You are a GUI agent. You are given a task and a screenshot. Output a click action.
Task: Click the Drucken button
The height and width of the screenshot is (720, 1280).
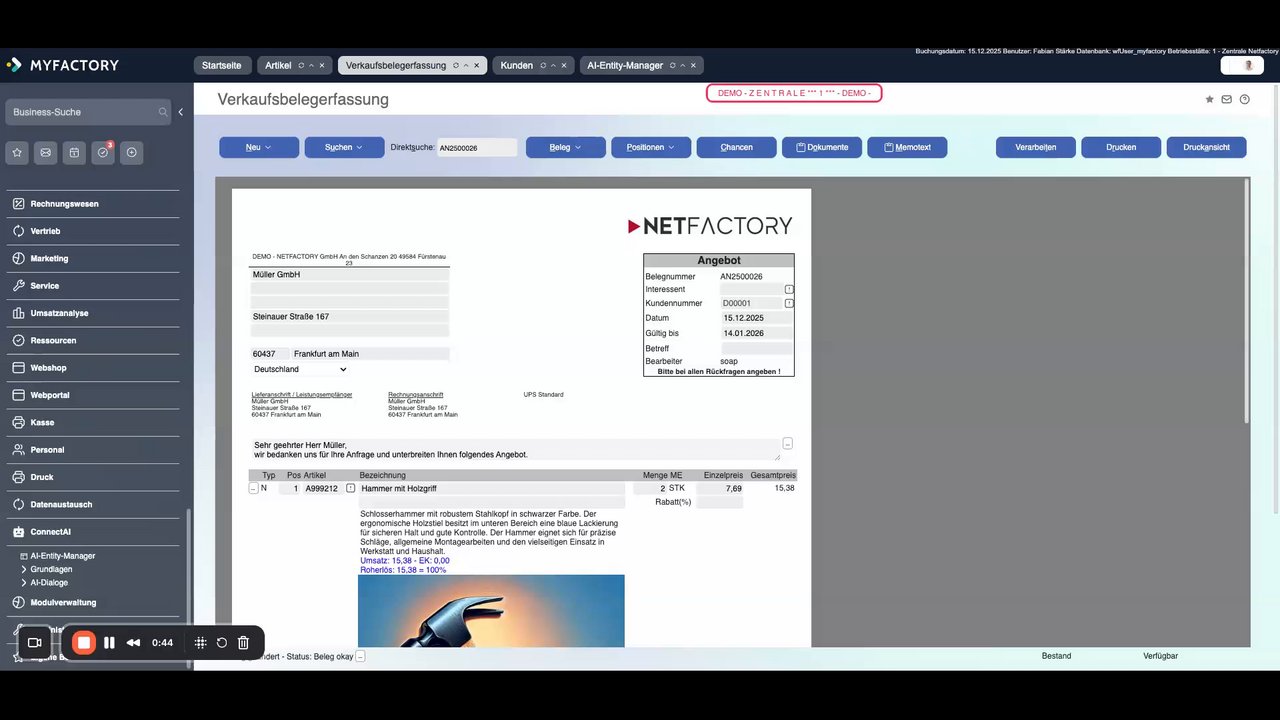(1121, 147)
